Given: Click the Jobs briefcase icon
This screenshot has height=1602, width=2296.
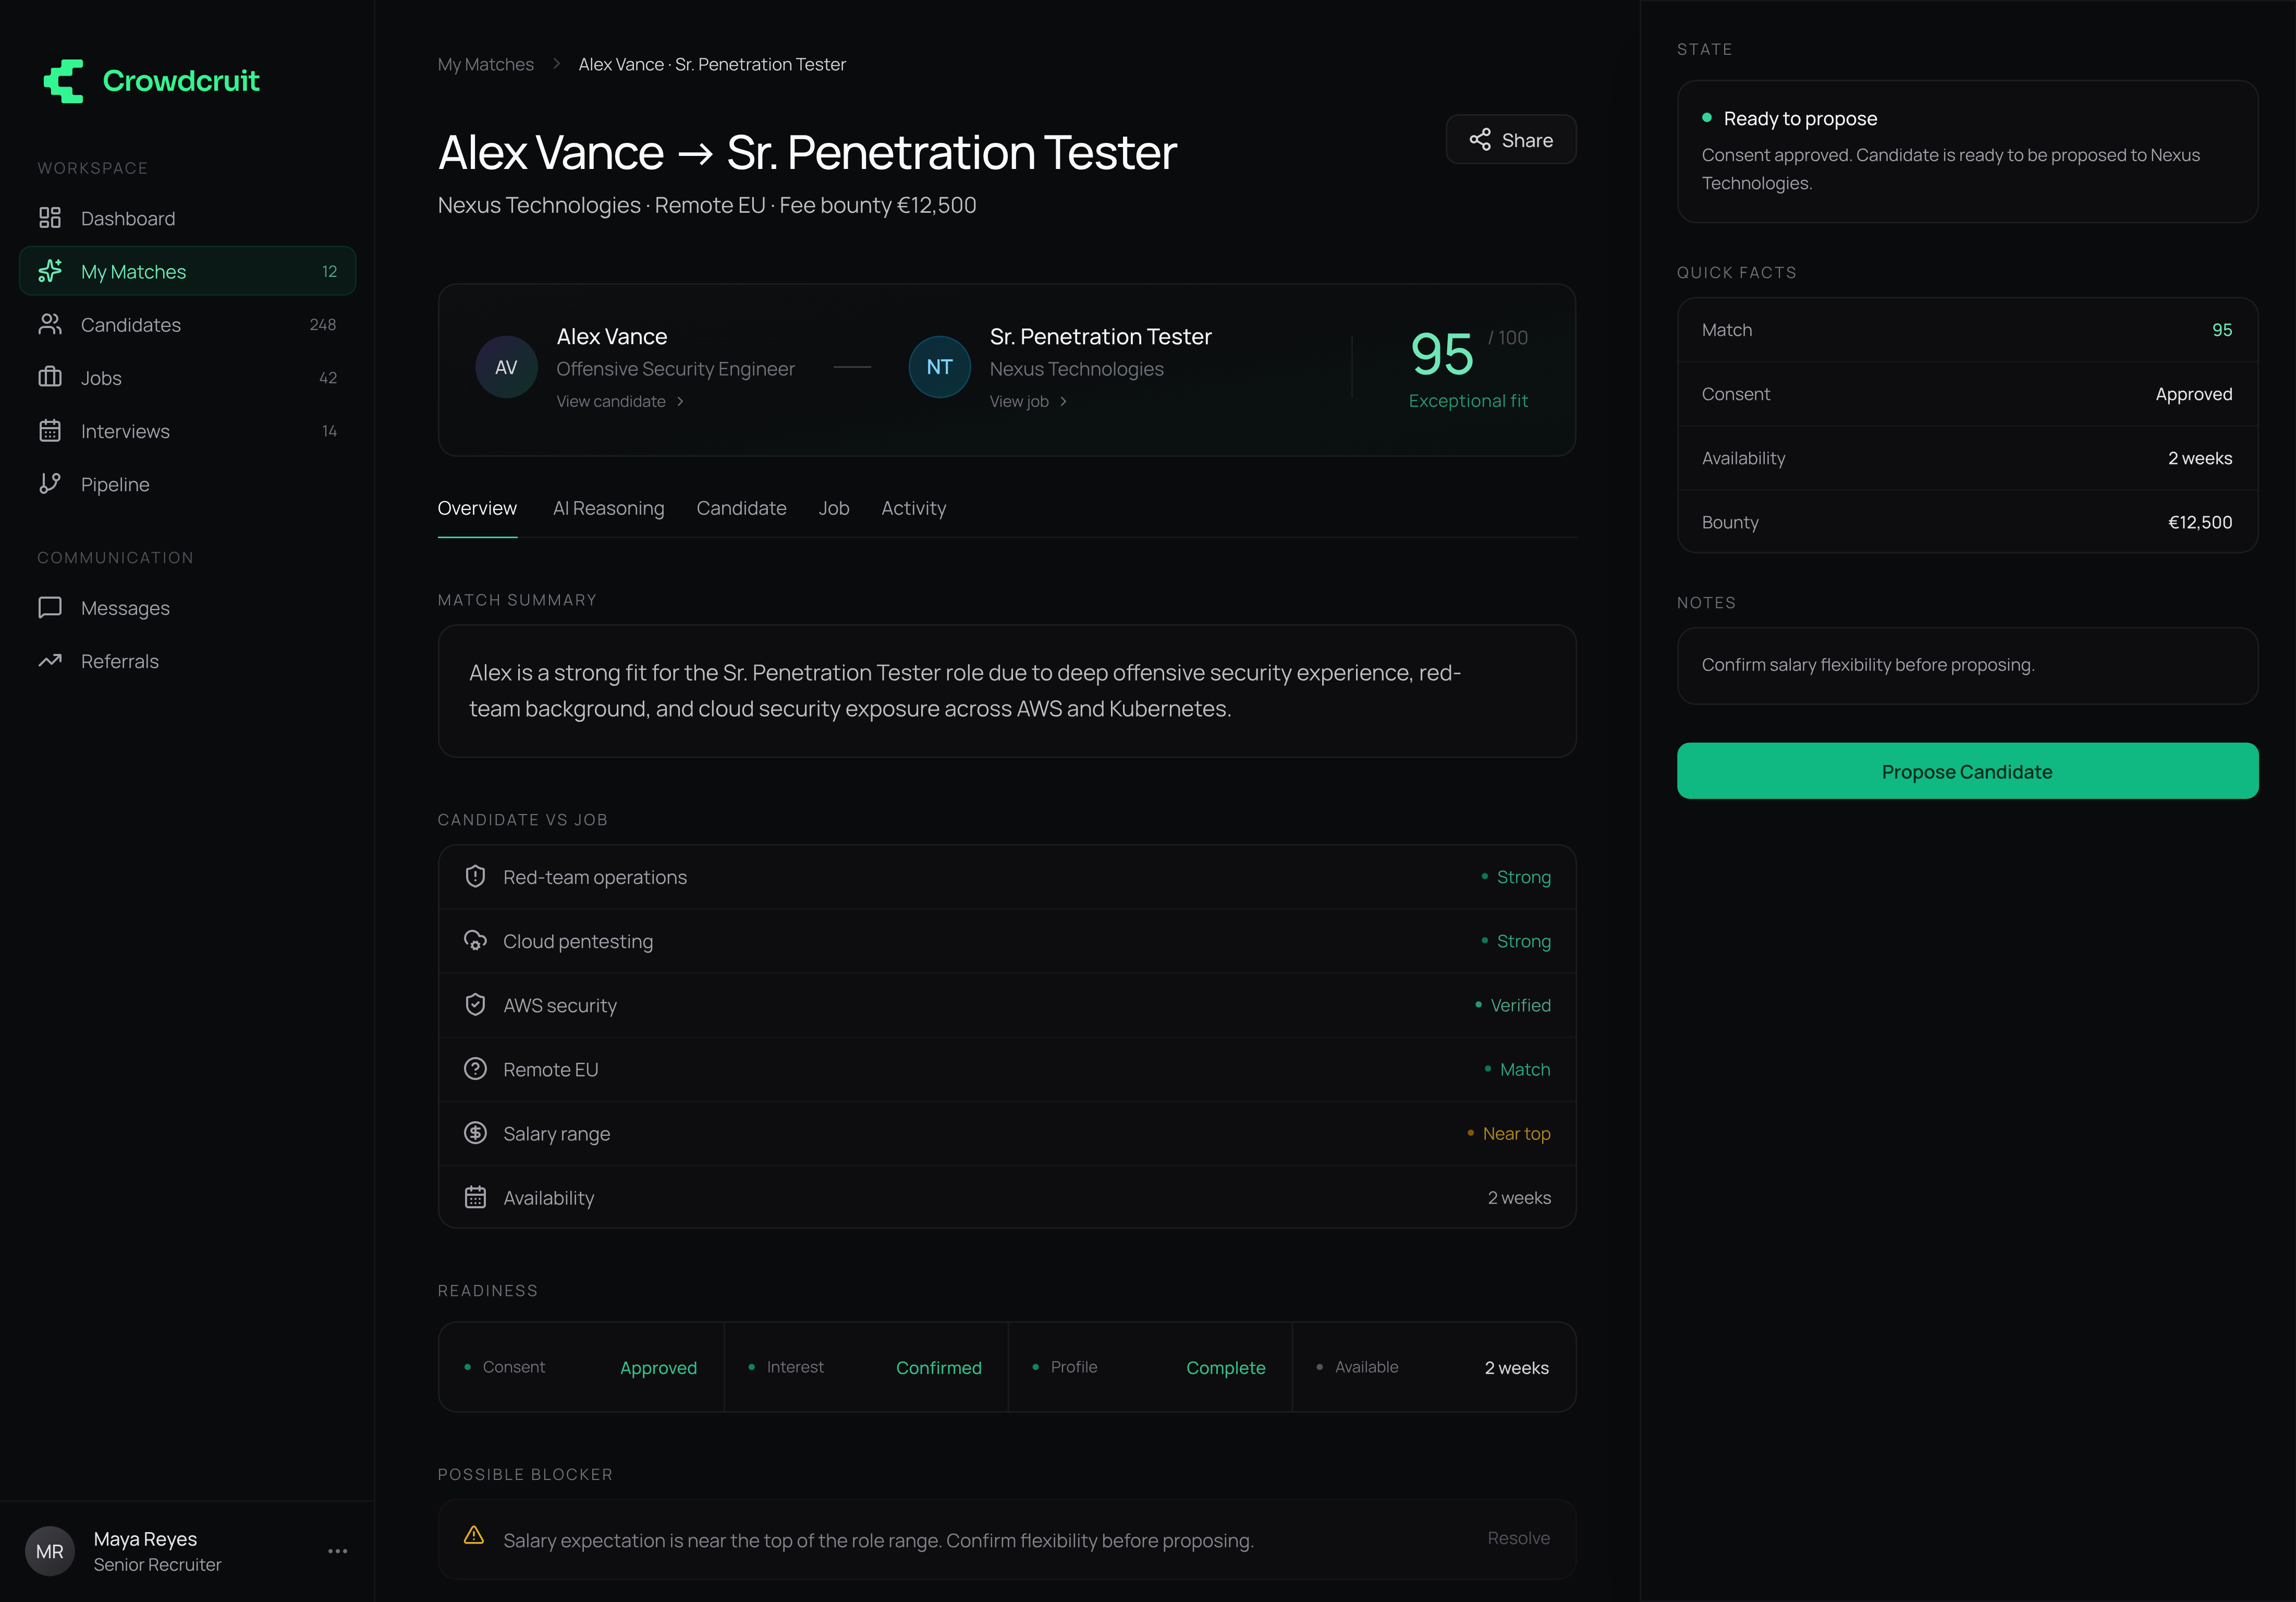Looking at the screenshot, I should 50,377.
